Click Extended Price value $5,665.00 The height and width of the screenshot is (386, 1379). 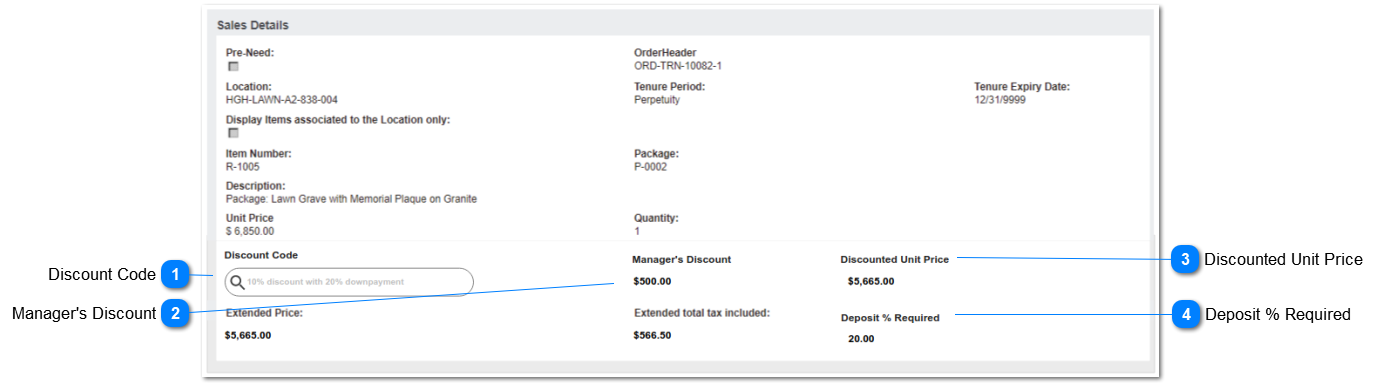[248, 335]
